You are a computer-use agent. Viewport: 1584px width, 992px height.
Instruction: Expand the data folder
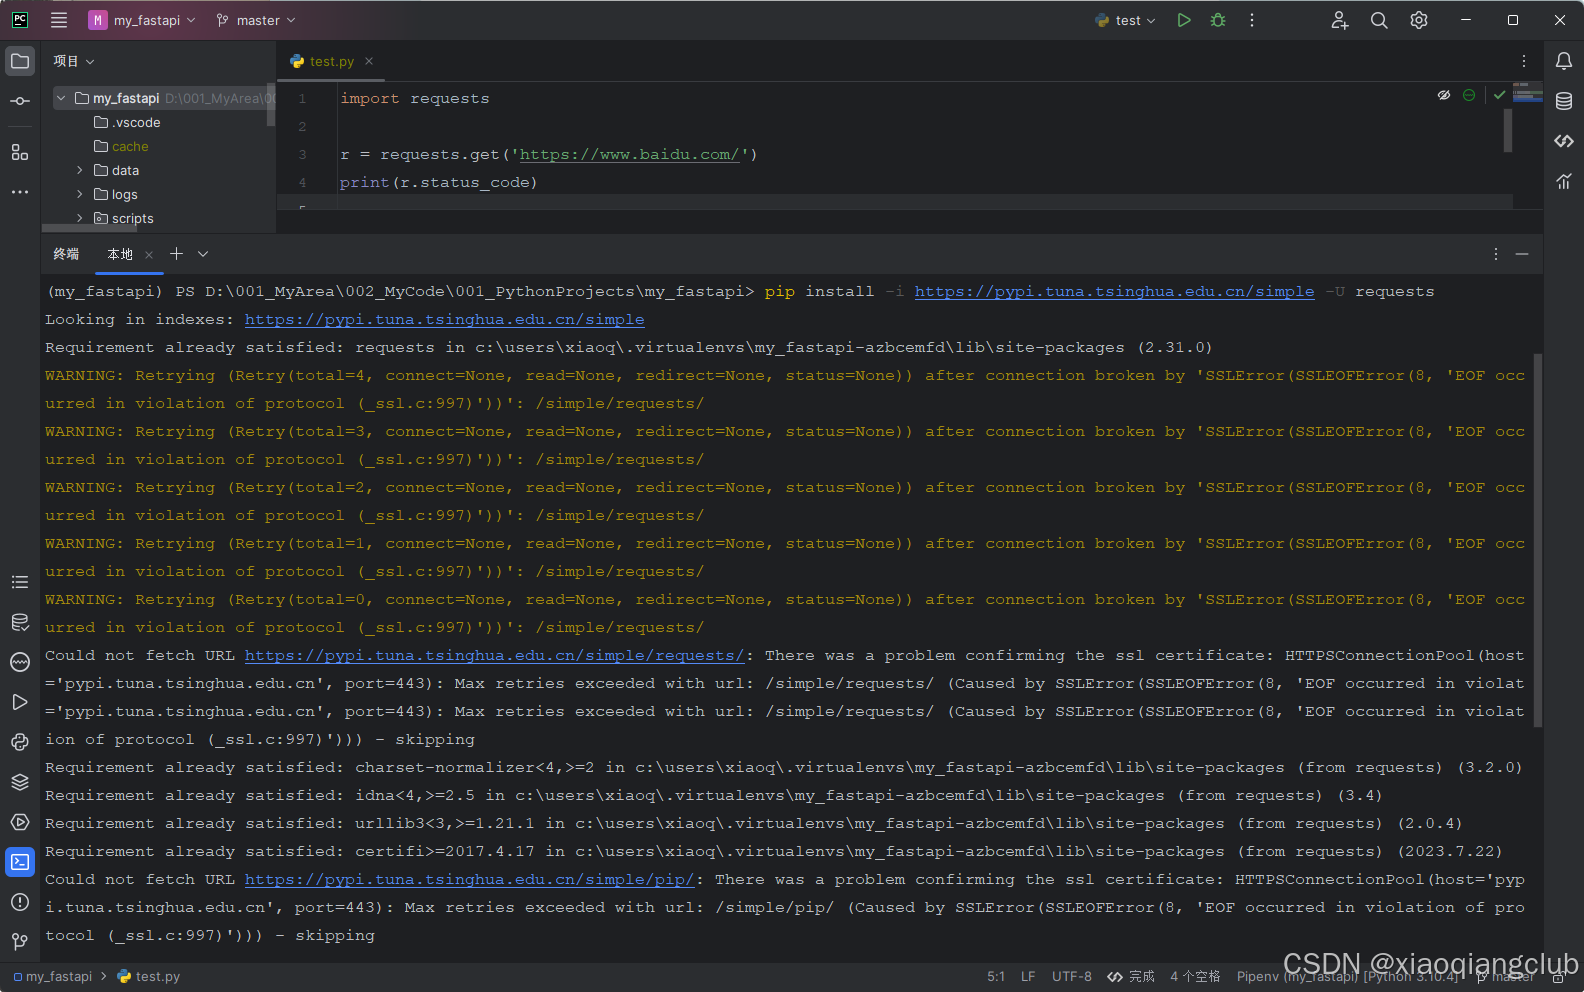(80, 170)
